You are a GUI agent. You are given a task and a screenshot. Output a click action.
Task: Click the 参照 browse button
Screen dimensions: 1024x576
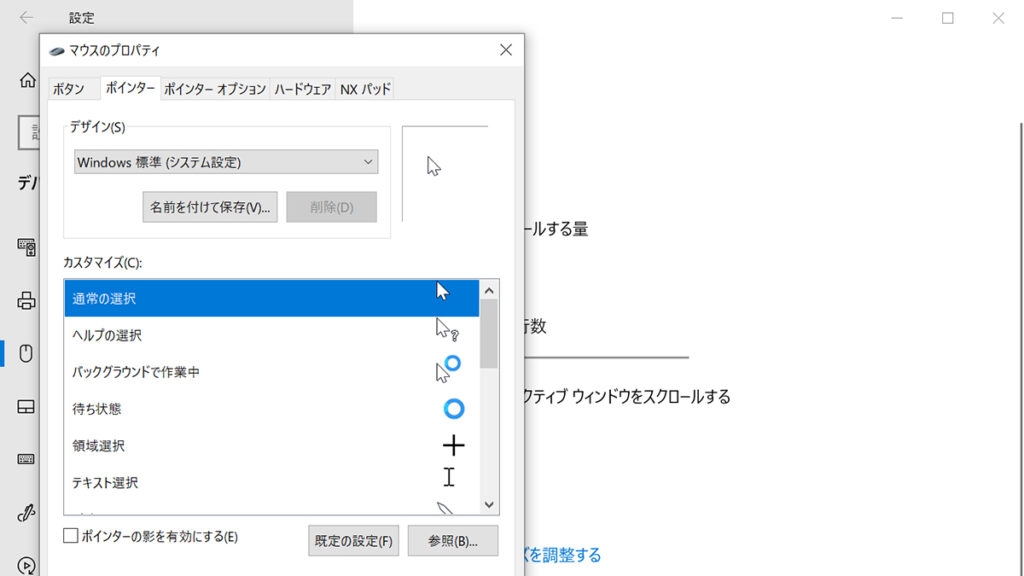point(452,541)
